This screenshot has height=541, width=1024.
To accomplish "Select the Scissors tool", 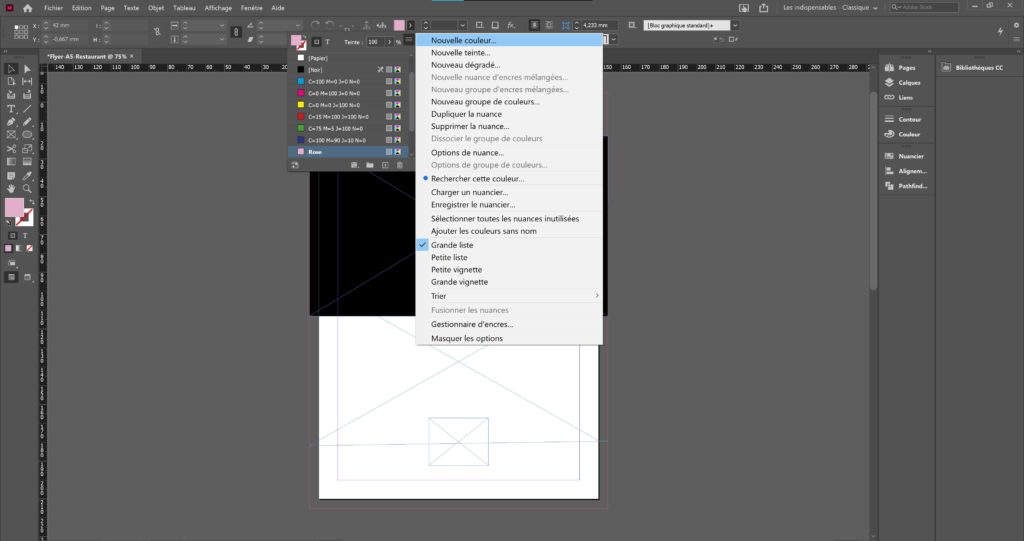I will coord(11,149).
